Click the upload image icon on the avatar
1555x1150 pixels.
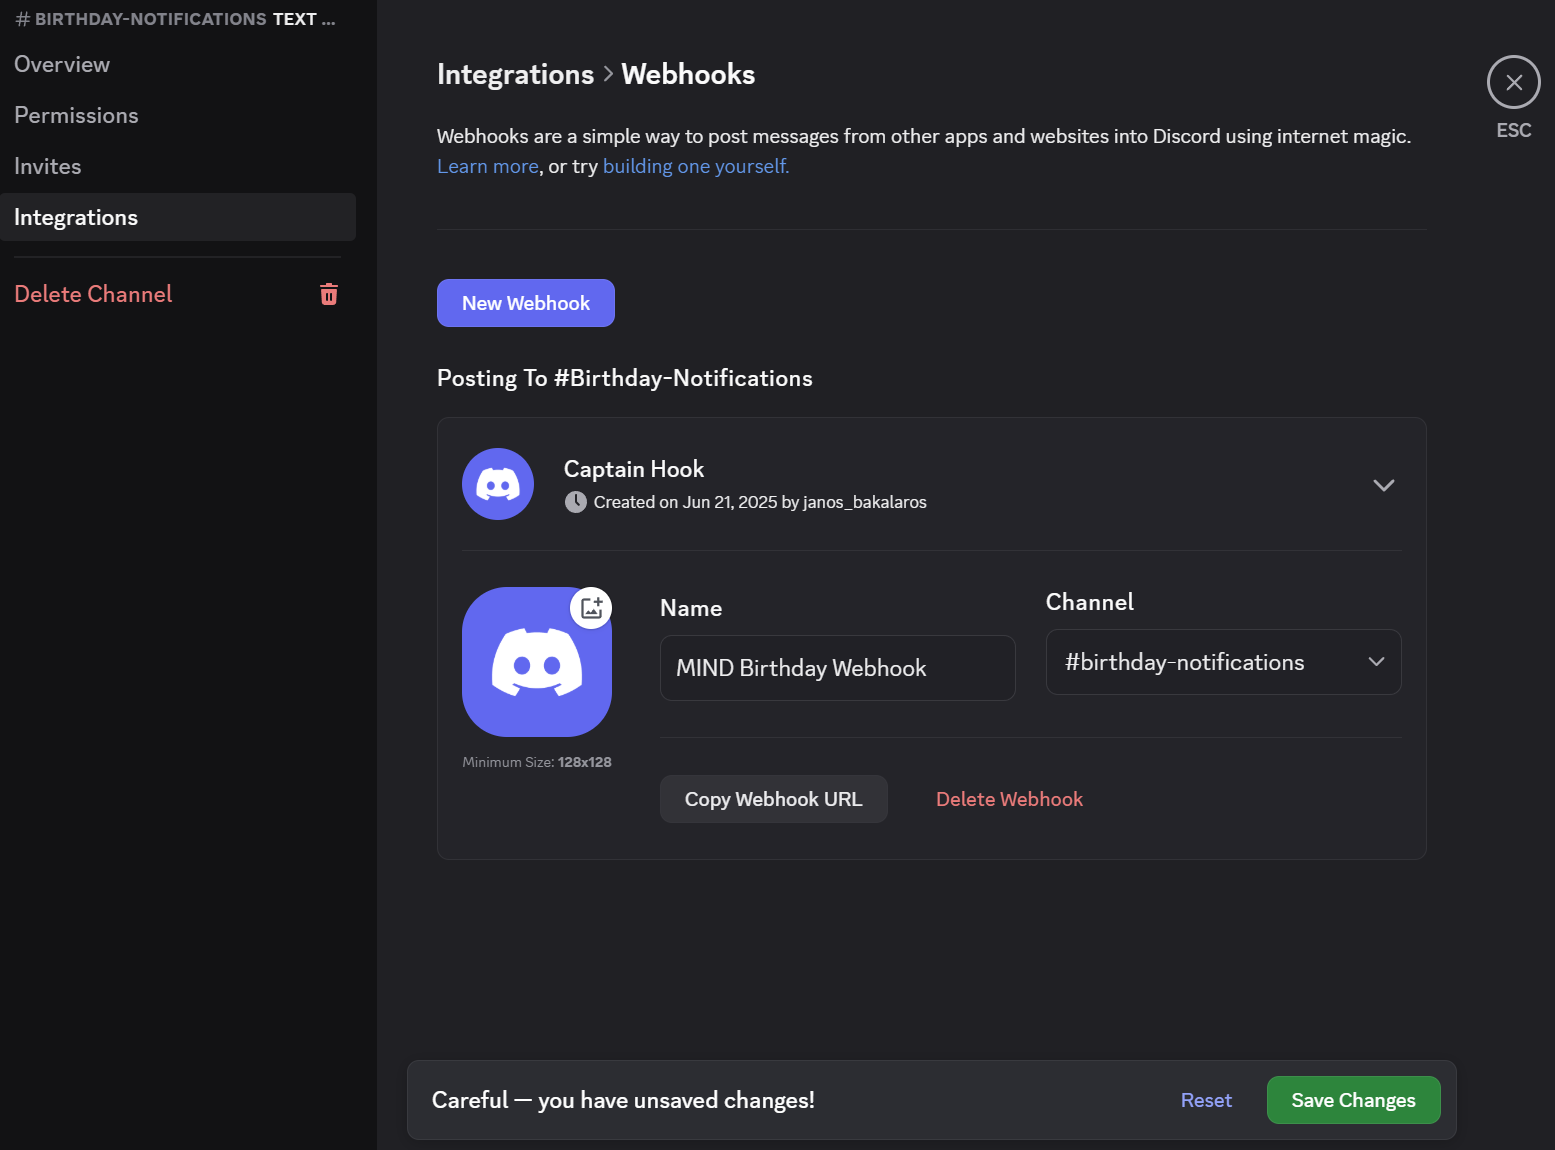click(591, 607)
